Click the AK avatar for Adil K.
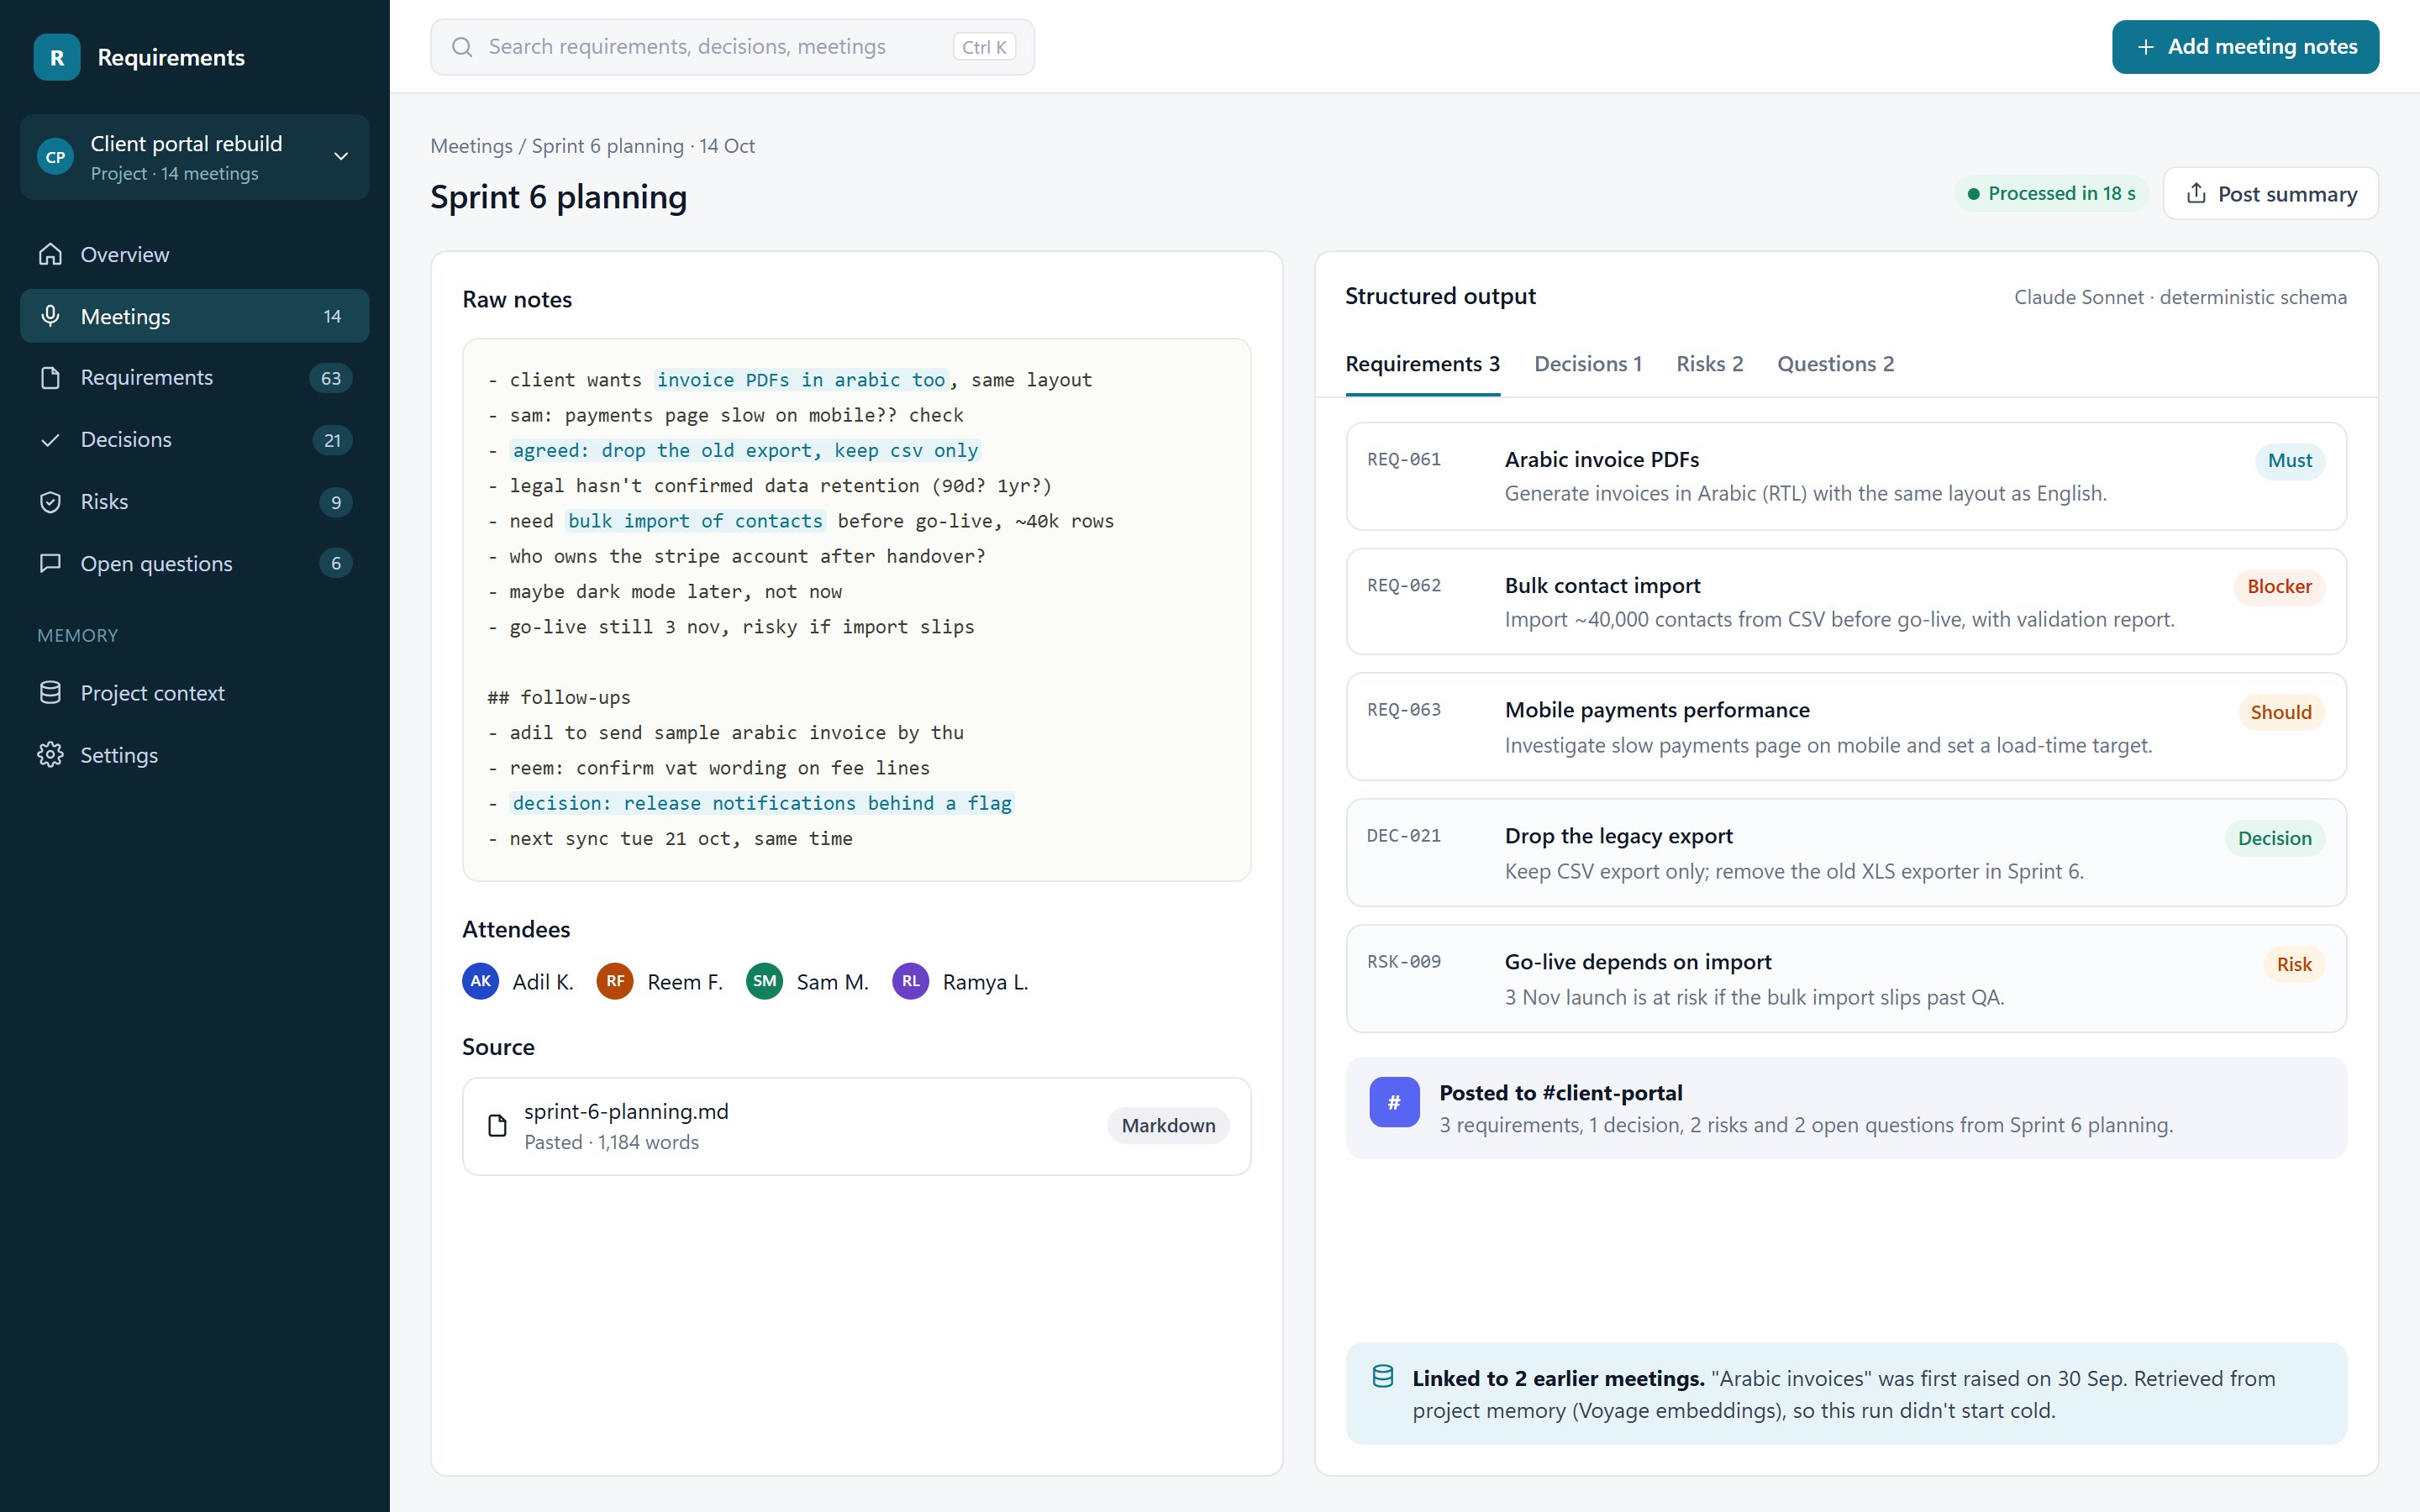 coord(481,981)
